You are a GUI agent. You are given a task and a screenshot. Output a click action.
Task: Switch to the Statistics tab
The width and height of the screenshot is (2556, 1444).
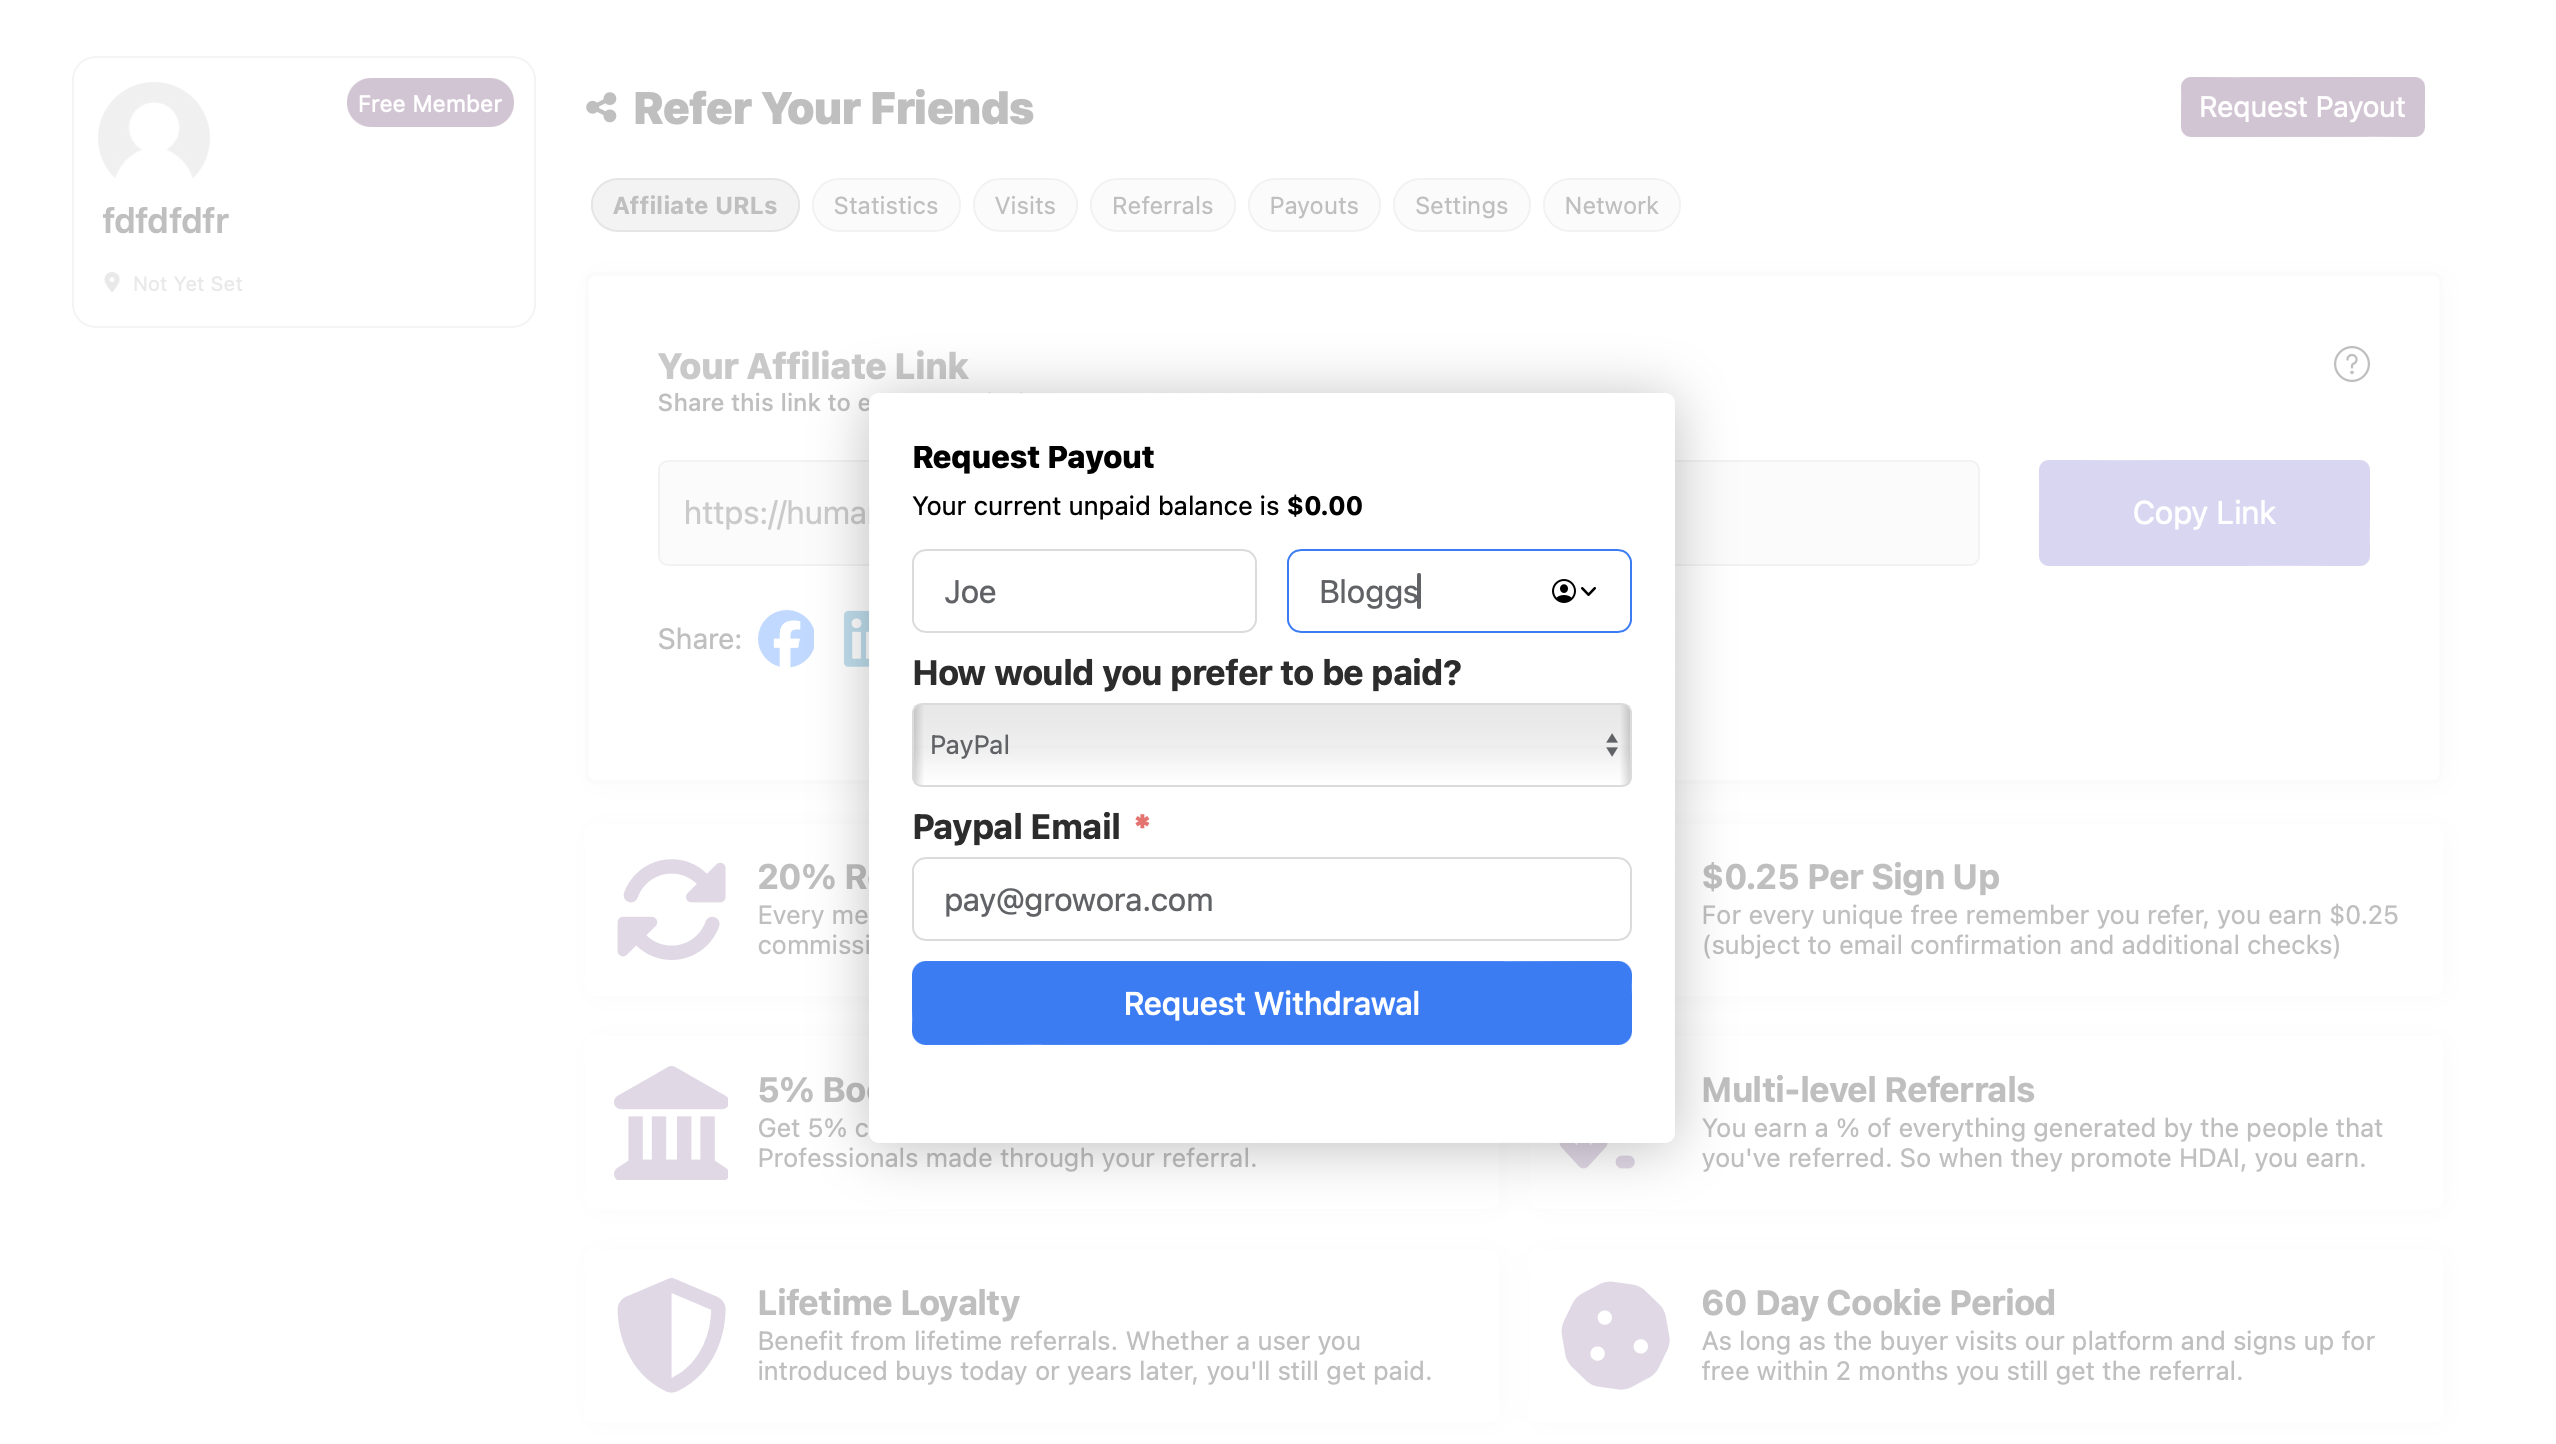[x=886, y=205]
